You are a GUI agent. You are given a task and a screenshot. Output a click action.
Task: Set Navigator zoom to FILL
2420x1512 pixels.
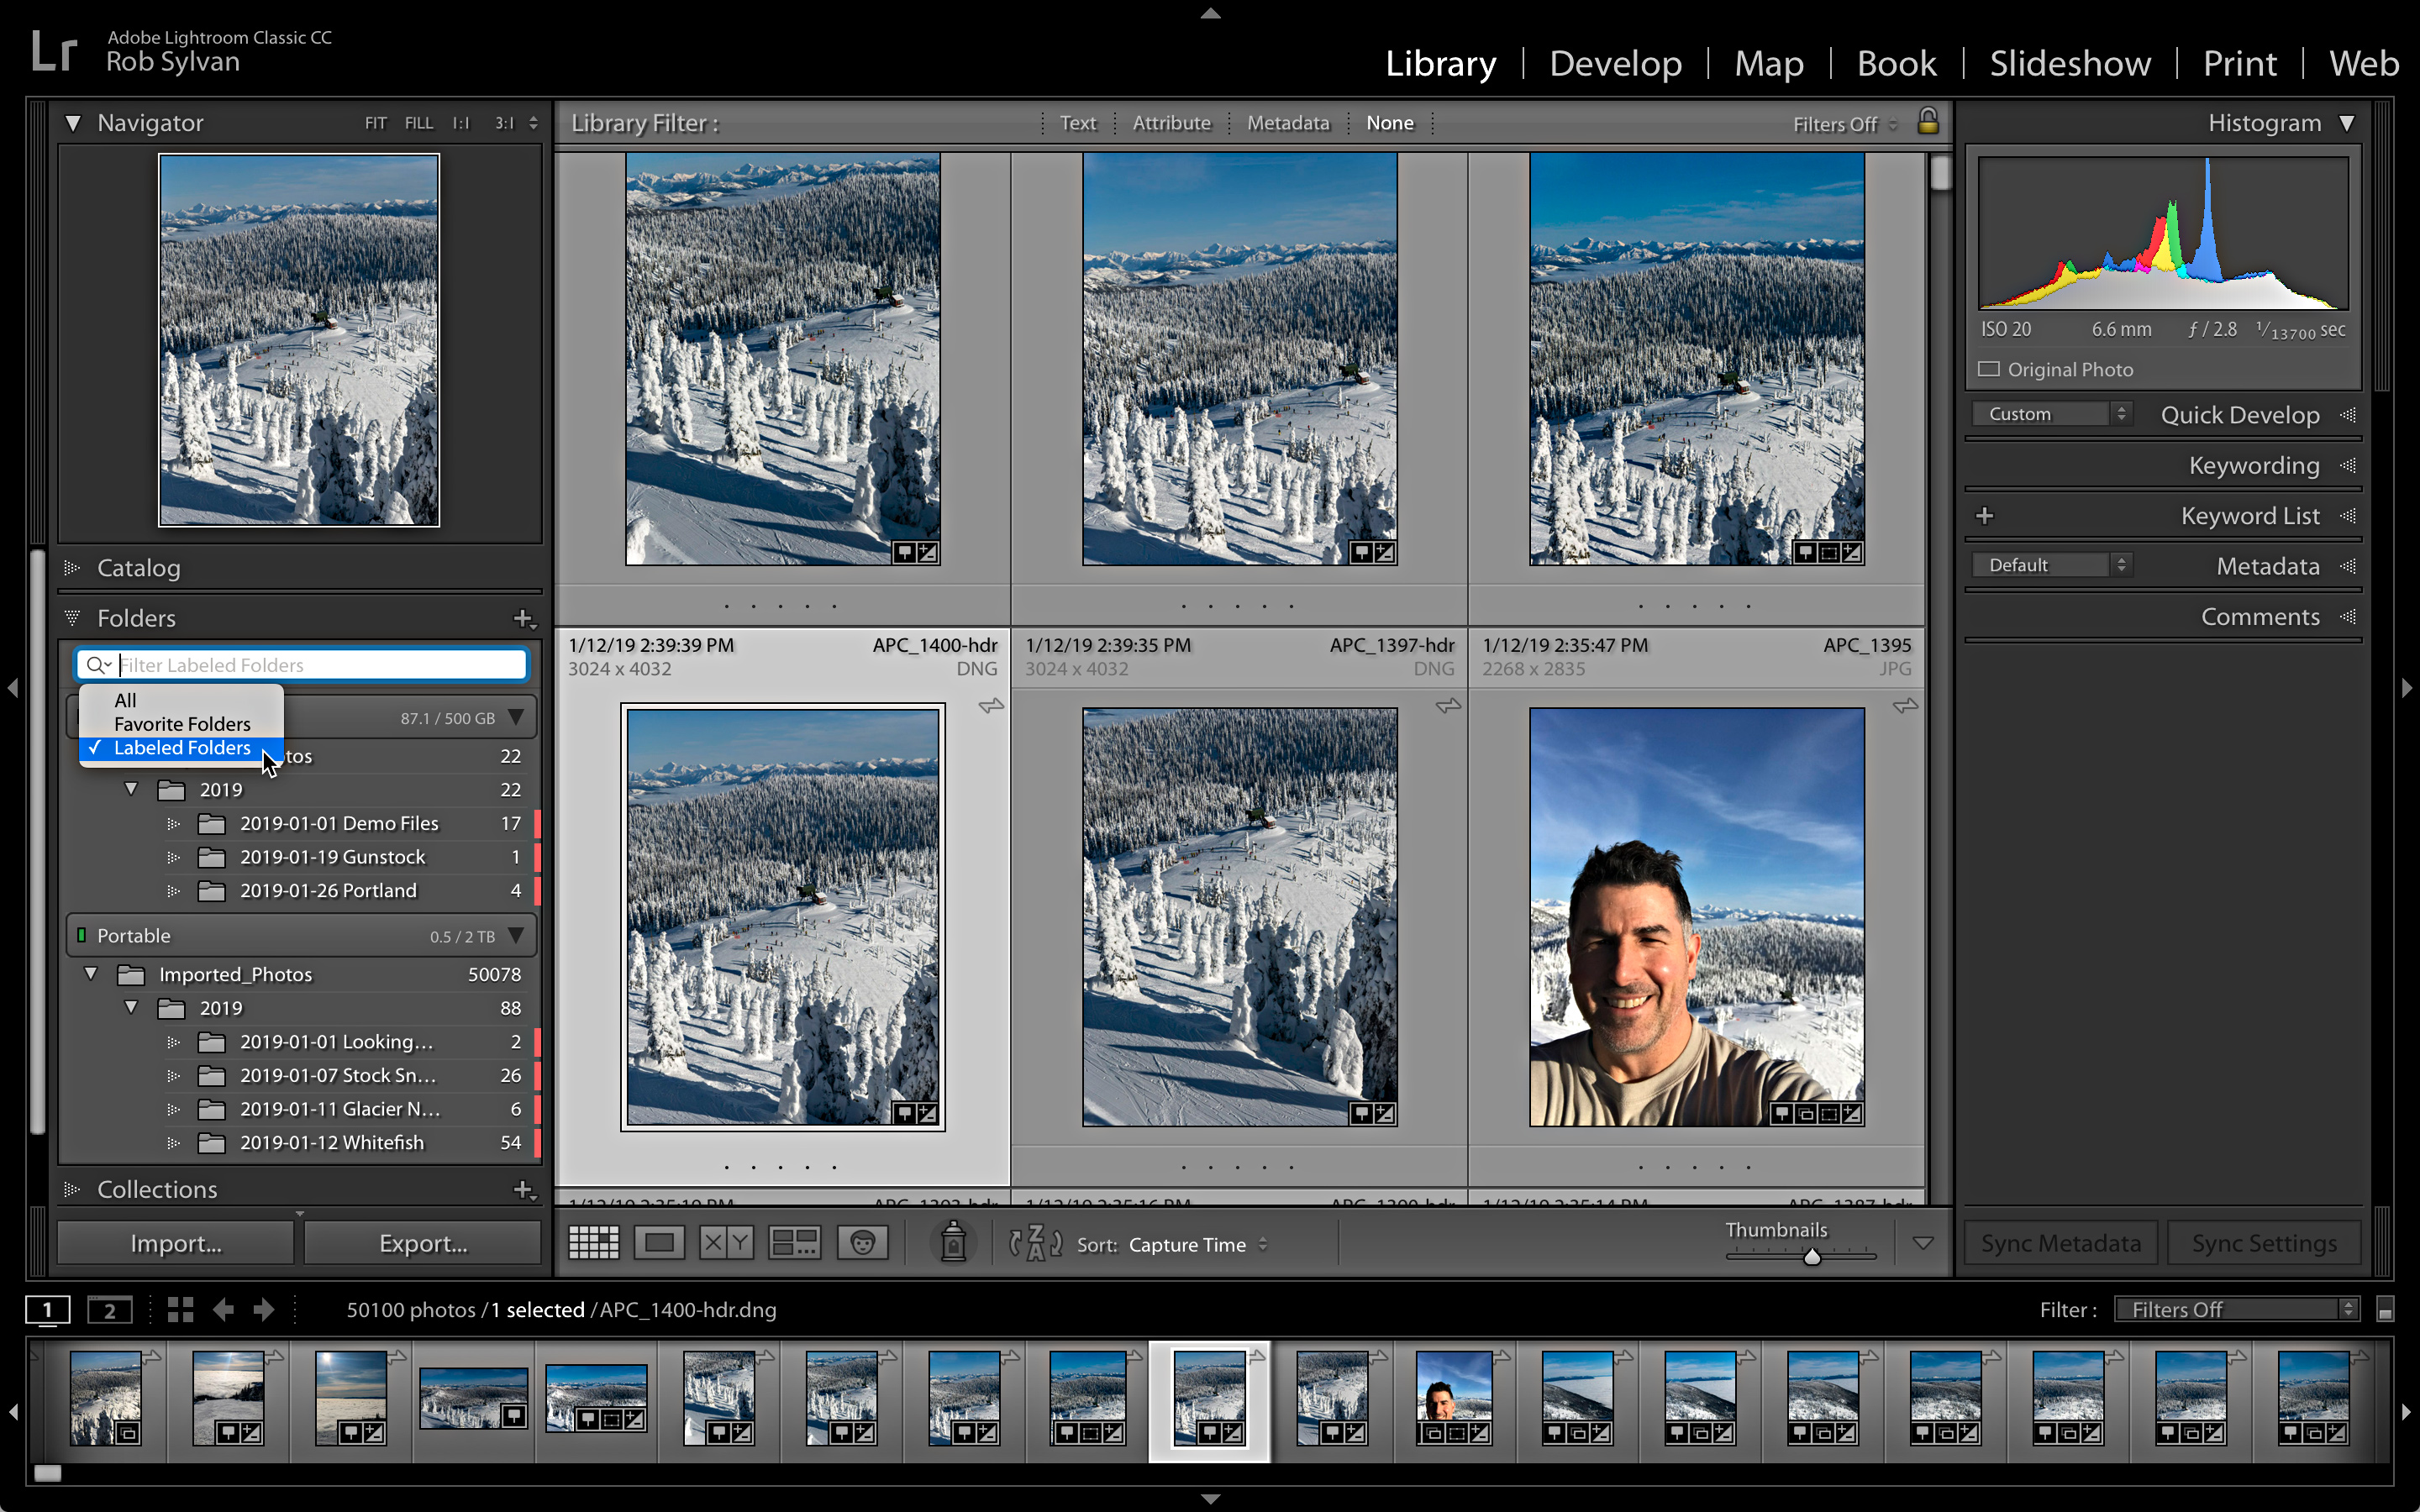point(418,123)
